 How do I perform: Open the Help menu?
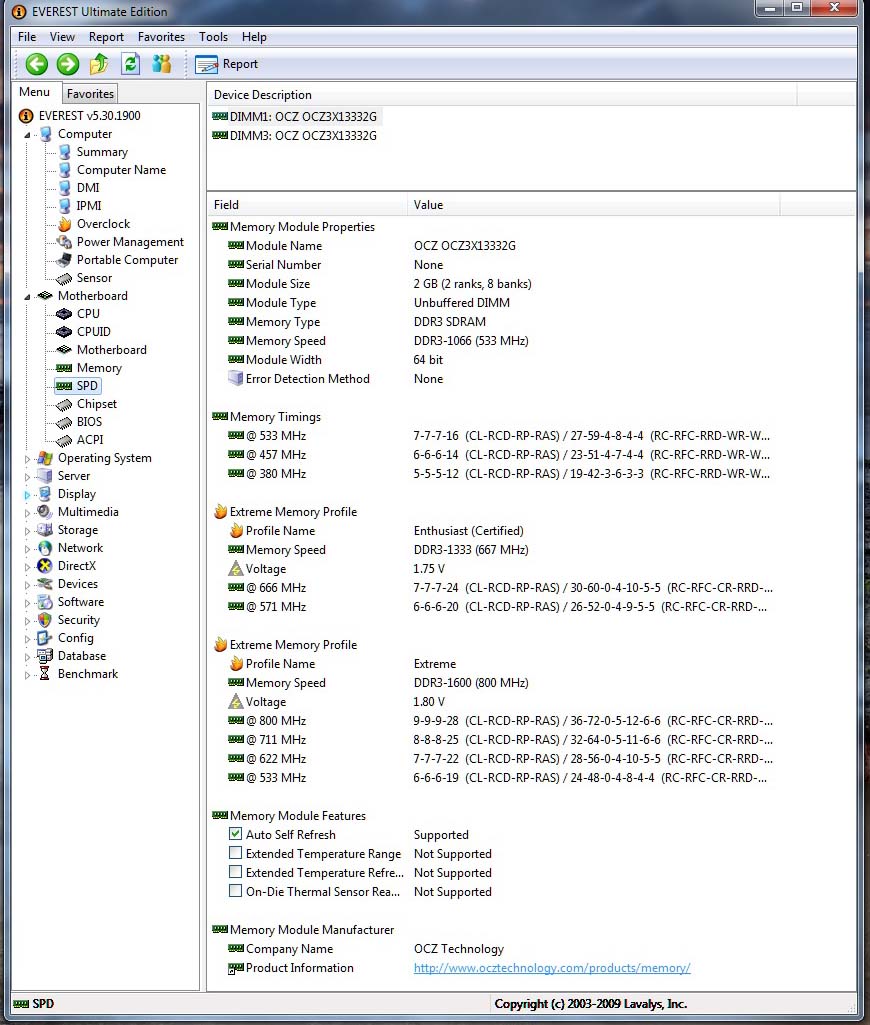pyautogui.click(x=254, y=37)
